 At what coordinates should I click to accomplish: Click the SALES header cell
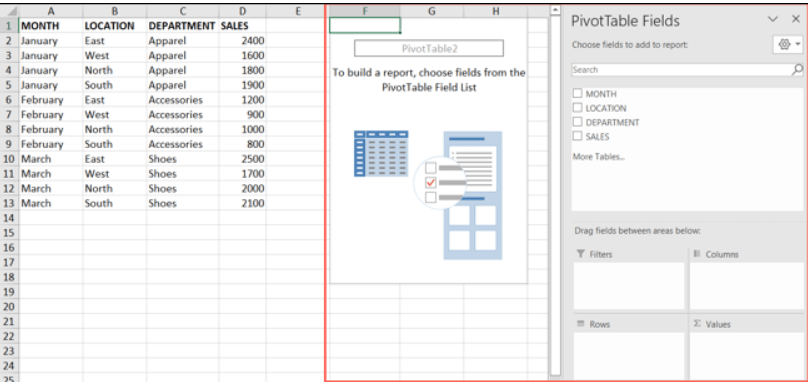pyautogui.click(x=243, y=26)
